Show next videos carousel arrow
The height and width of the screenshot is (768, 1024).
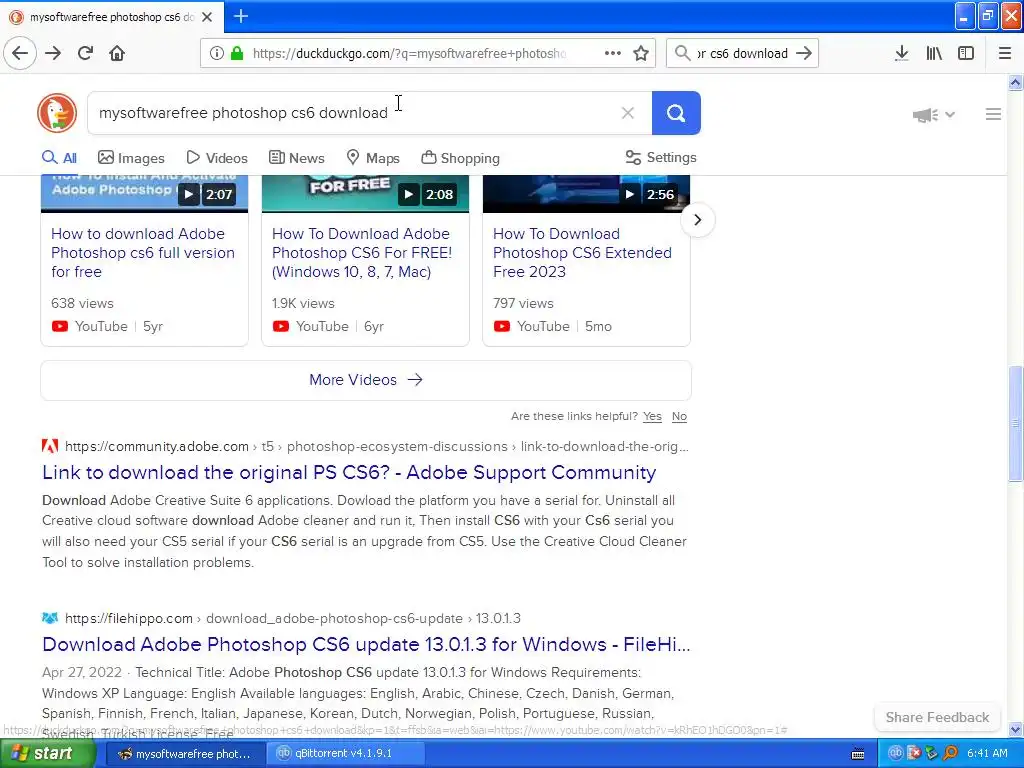pyautogui.click(x=697, y=219)
